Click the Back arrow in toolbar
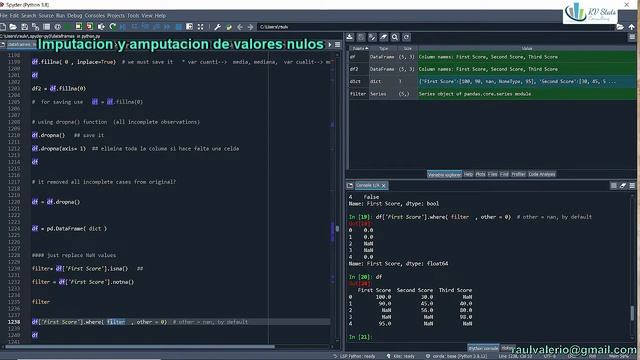This screenshot has height=360, width=640. [x=240, y=27]
